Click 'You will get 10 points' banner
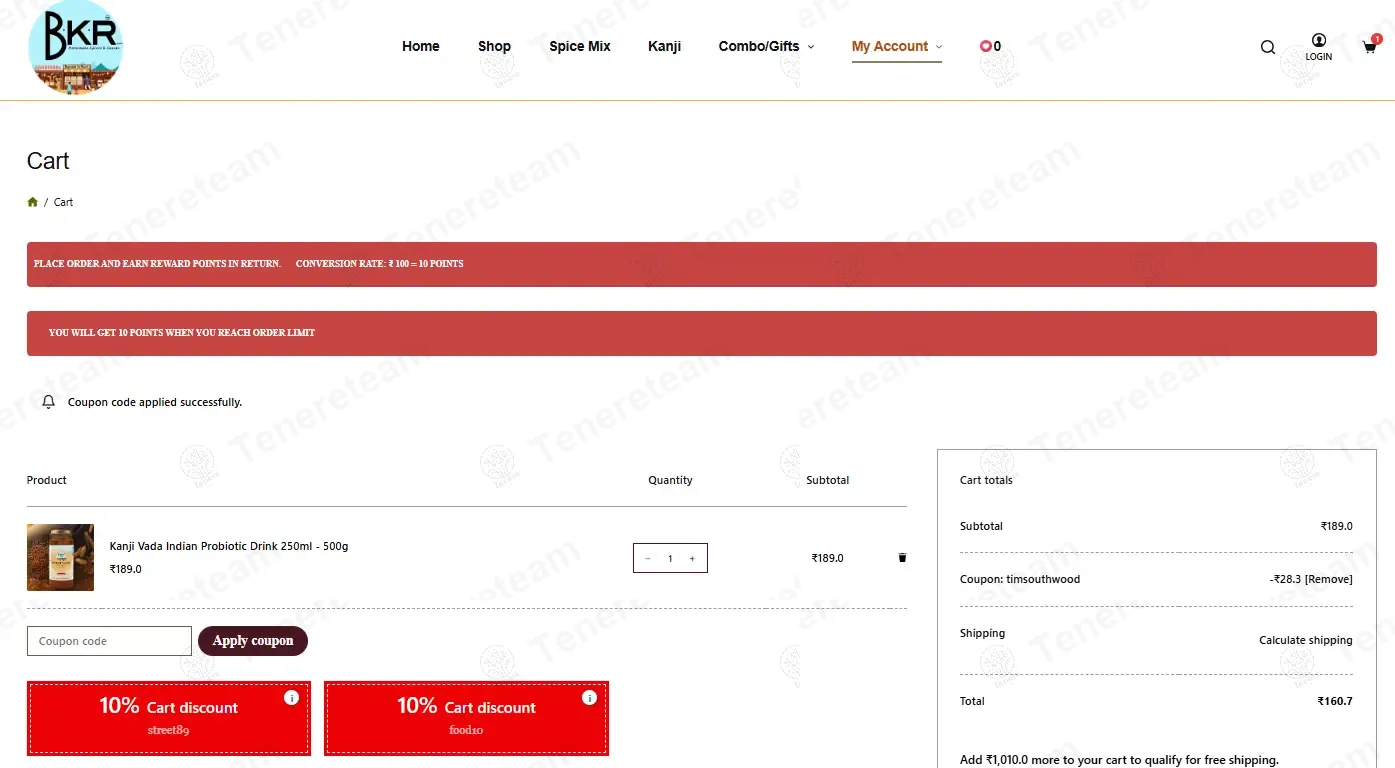Viewport: 1395px width, 768px height. [702, 333]
